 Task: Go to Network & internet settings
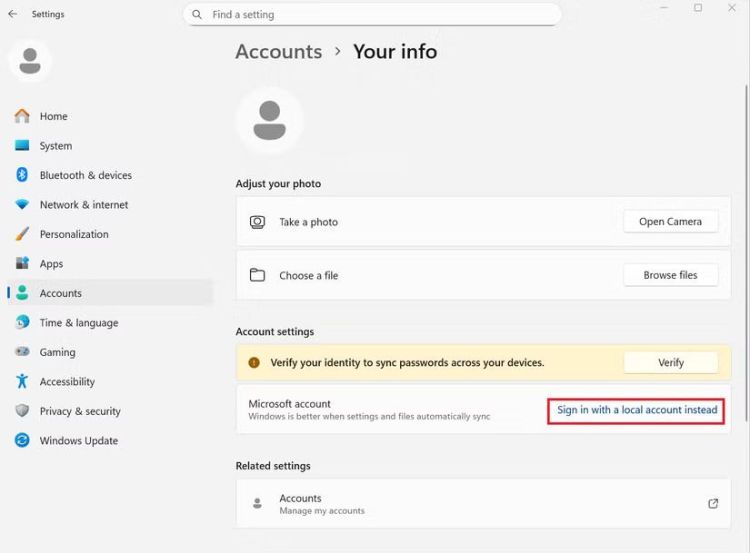tap(83, 205)
